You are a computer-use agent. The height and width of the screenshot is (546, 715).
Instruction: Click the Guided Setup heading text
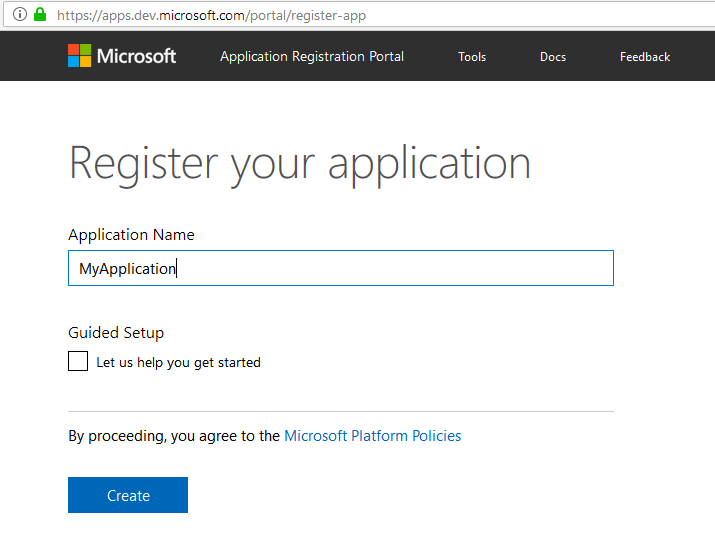[116, 333]
